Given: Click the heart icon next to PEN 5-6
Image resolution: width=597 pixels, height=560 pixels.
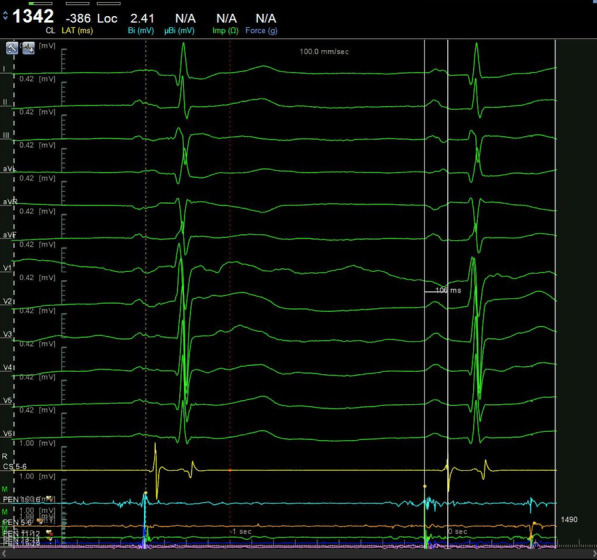Looking at the screenshot, I should [x=40, y=521].
